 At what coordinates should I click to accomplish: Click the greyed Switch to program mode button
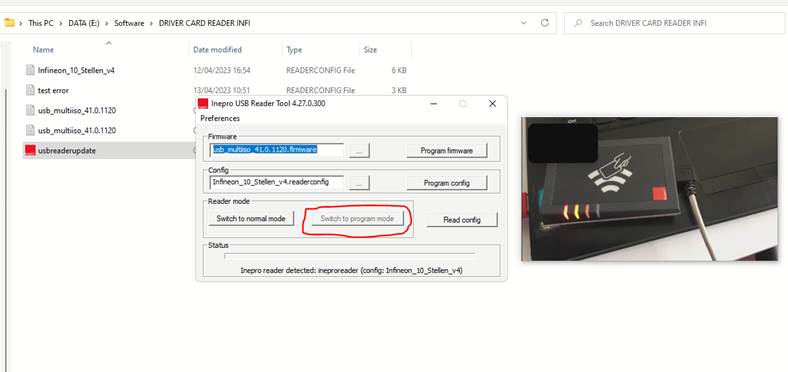(357, 219)
